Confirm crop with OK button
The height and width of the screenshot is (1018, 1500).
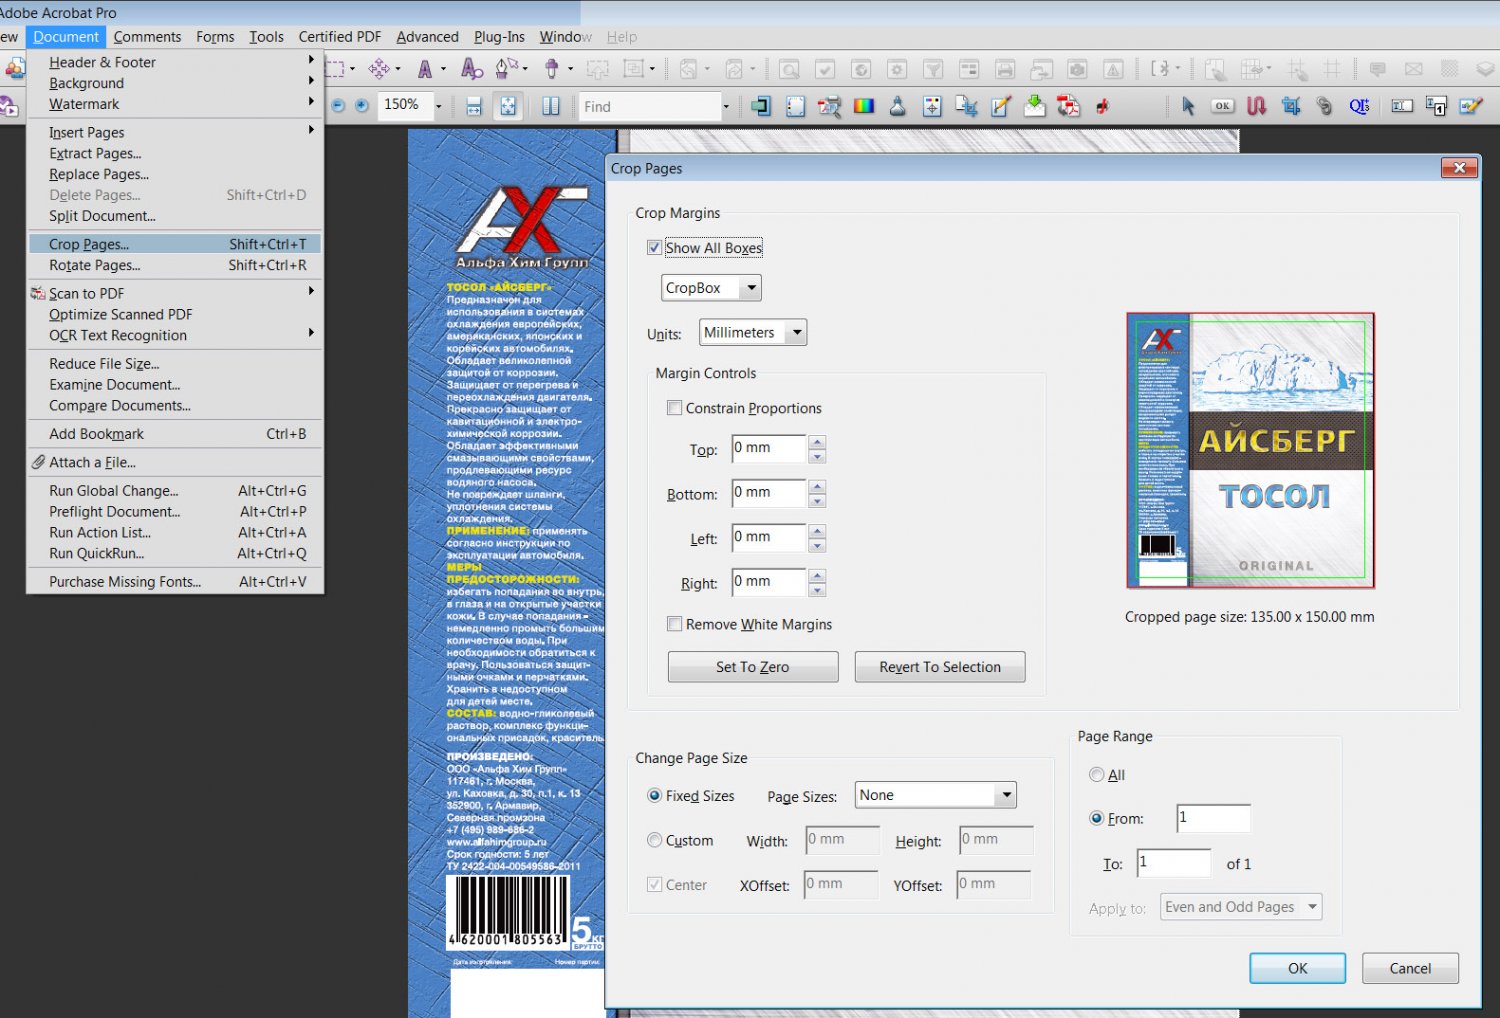tap(1297, 968)
